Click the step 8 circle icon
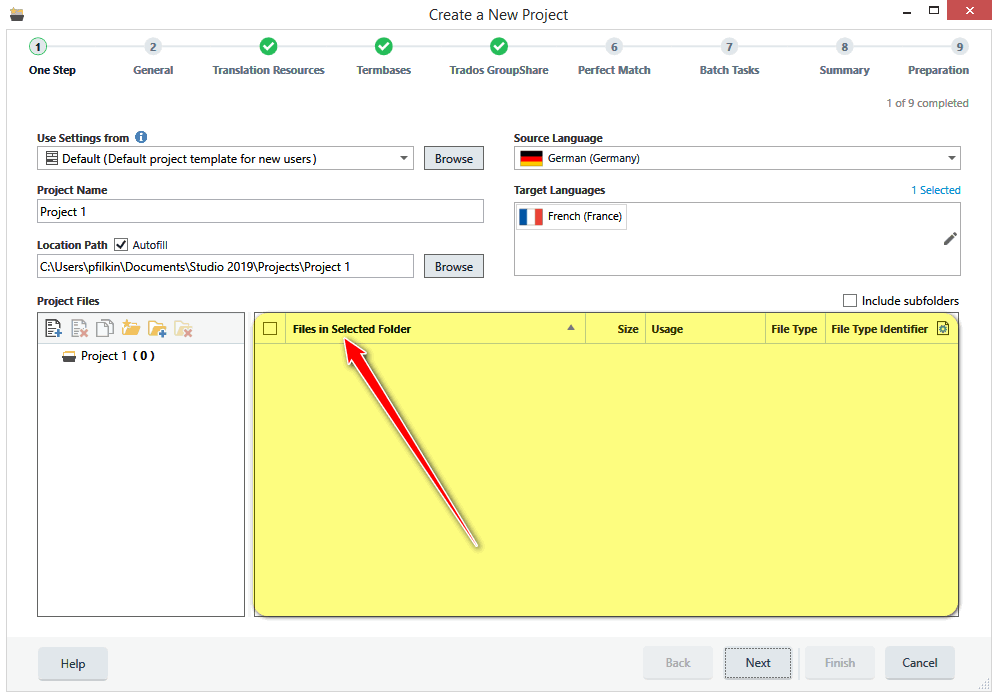 tap(844, 46)
